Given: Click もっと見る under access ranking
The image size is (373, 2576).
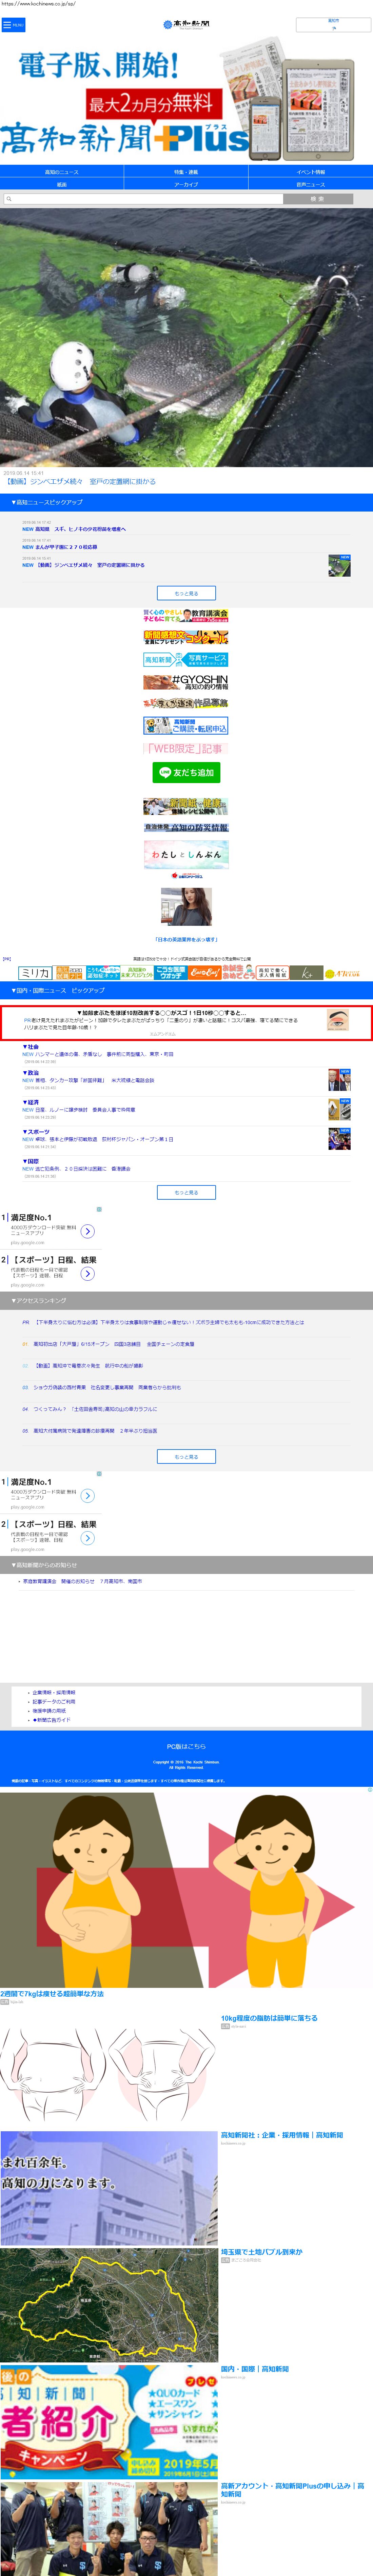Looking at the screenshot, I should coord(186,1457).
